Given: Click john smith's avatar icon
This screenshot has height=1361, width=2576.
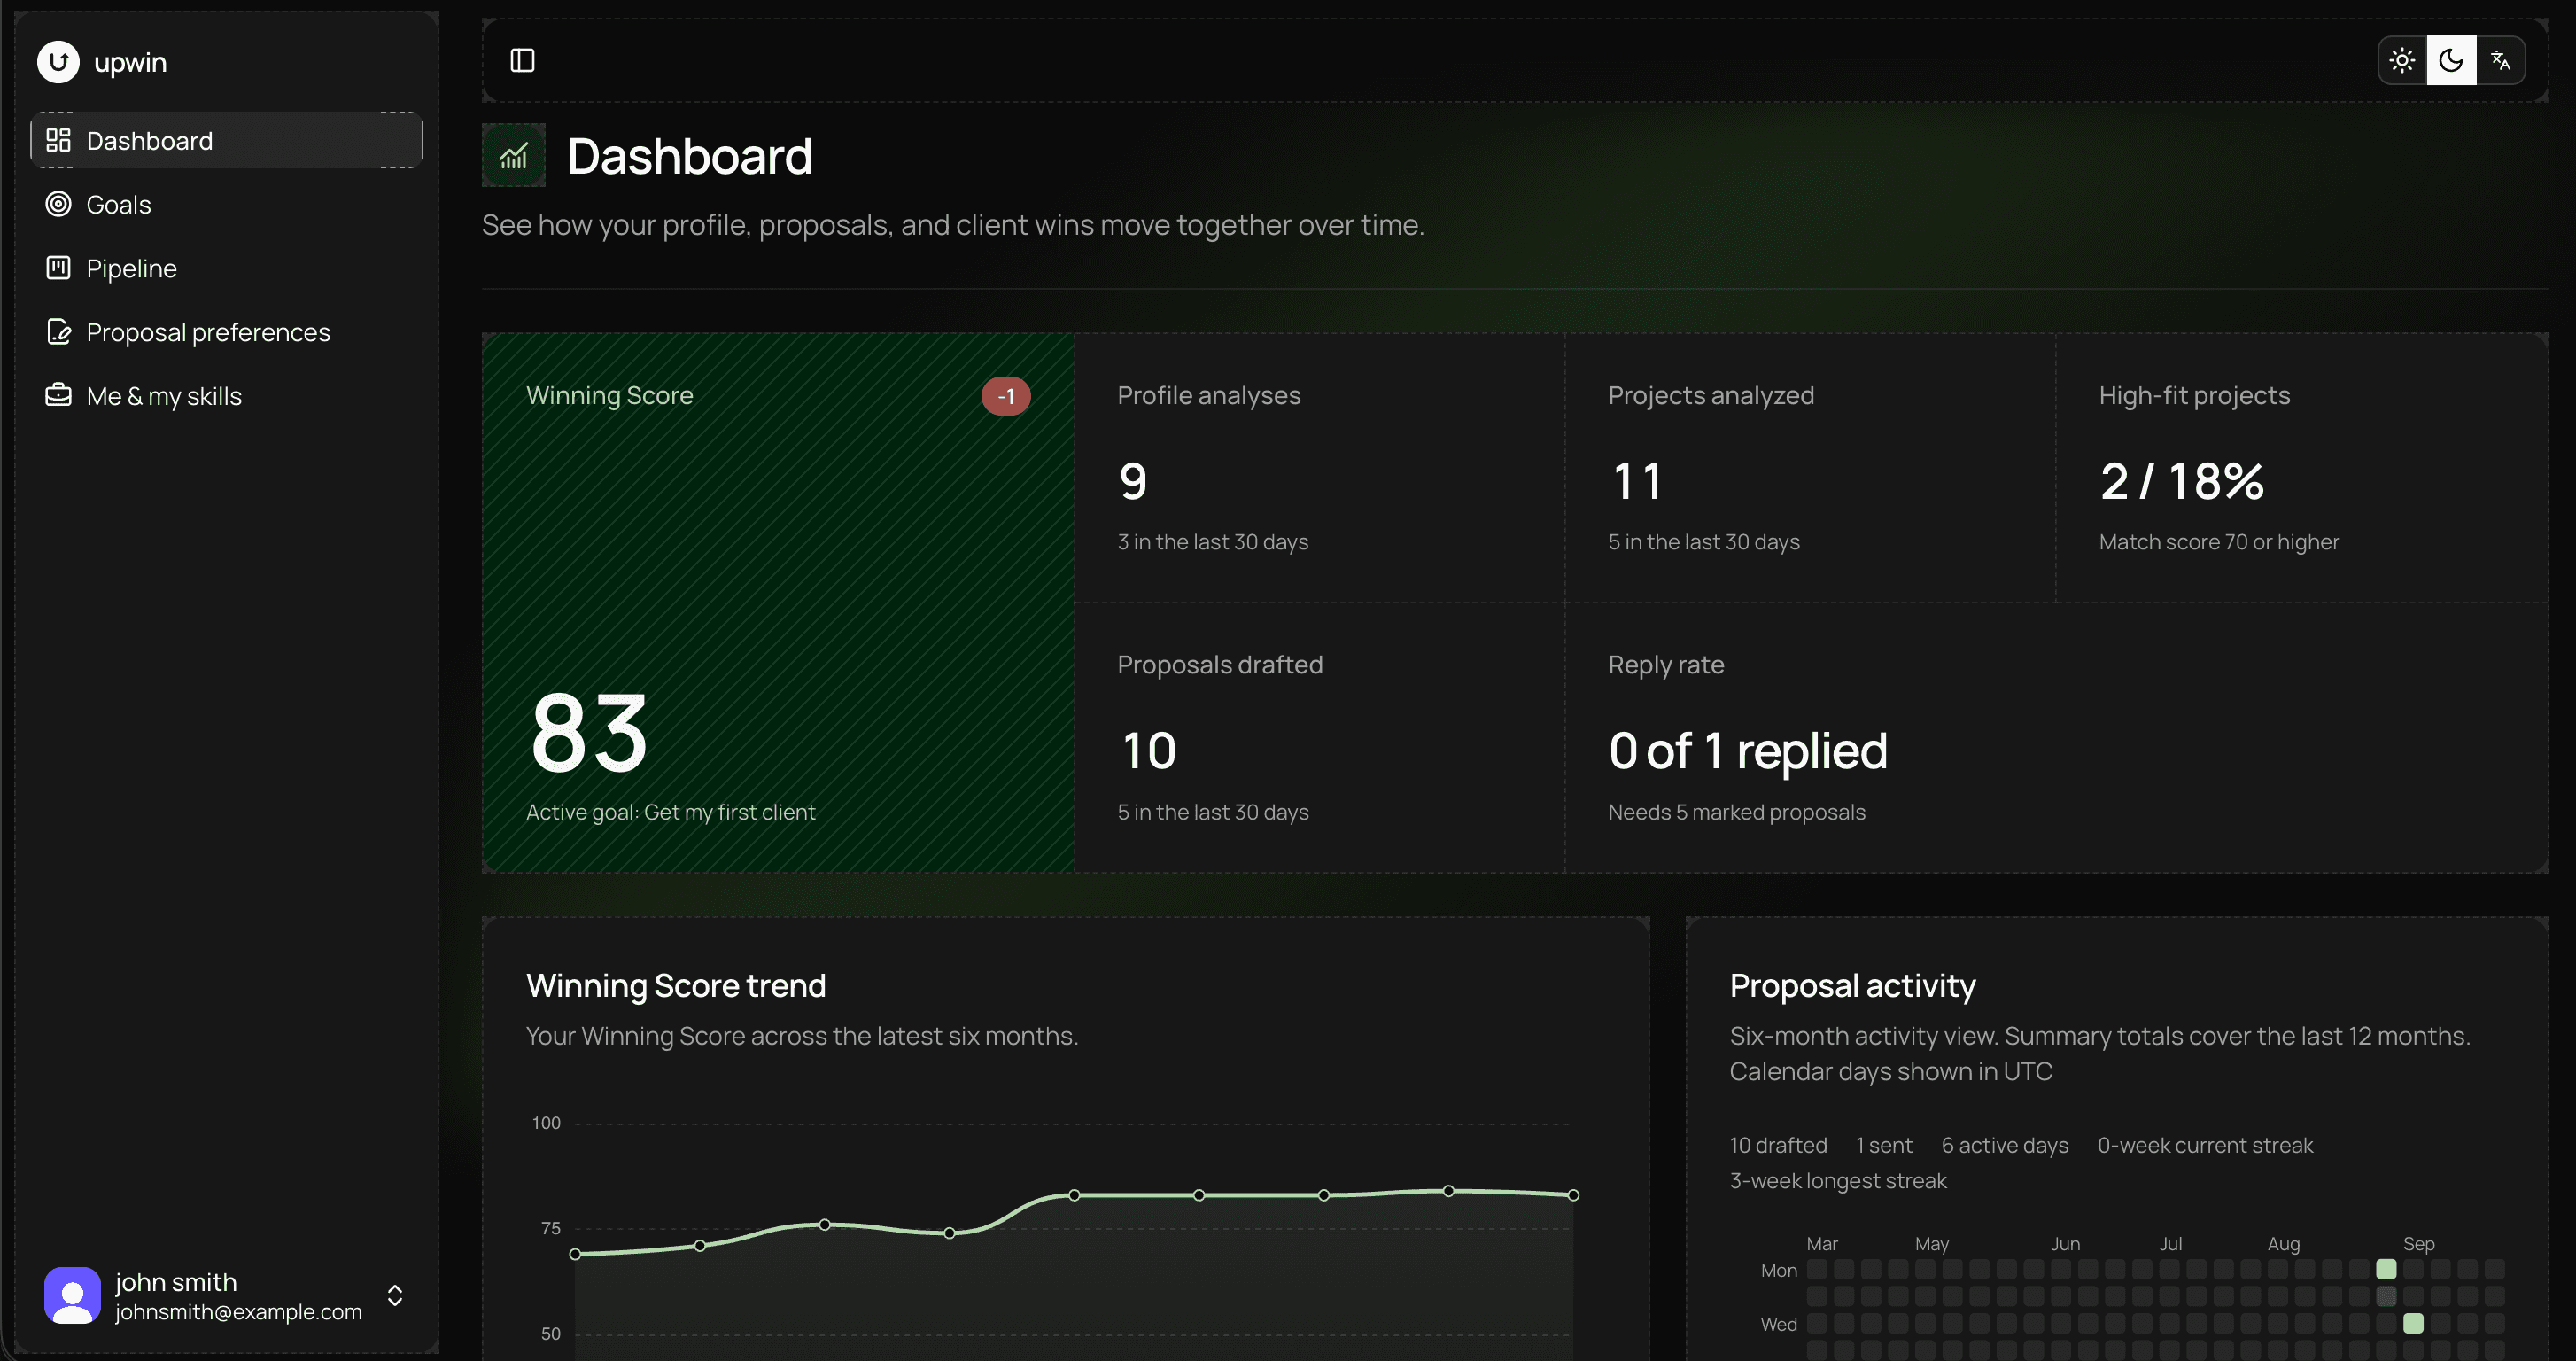Looking at the screenshot, I should [72, 1296].
